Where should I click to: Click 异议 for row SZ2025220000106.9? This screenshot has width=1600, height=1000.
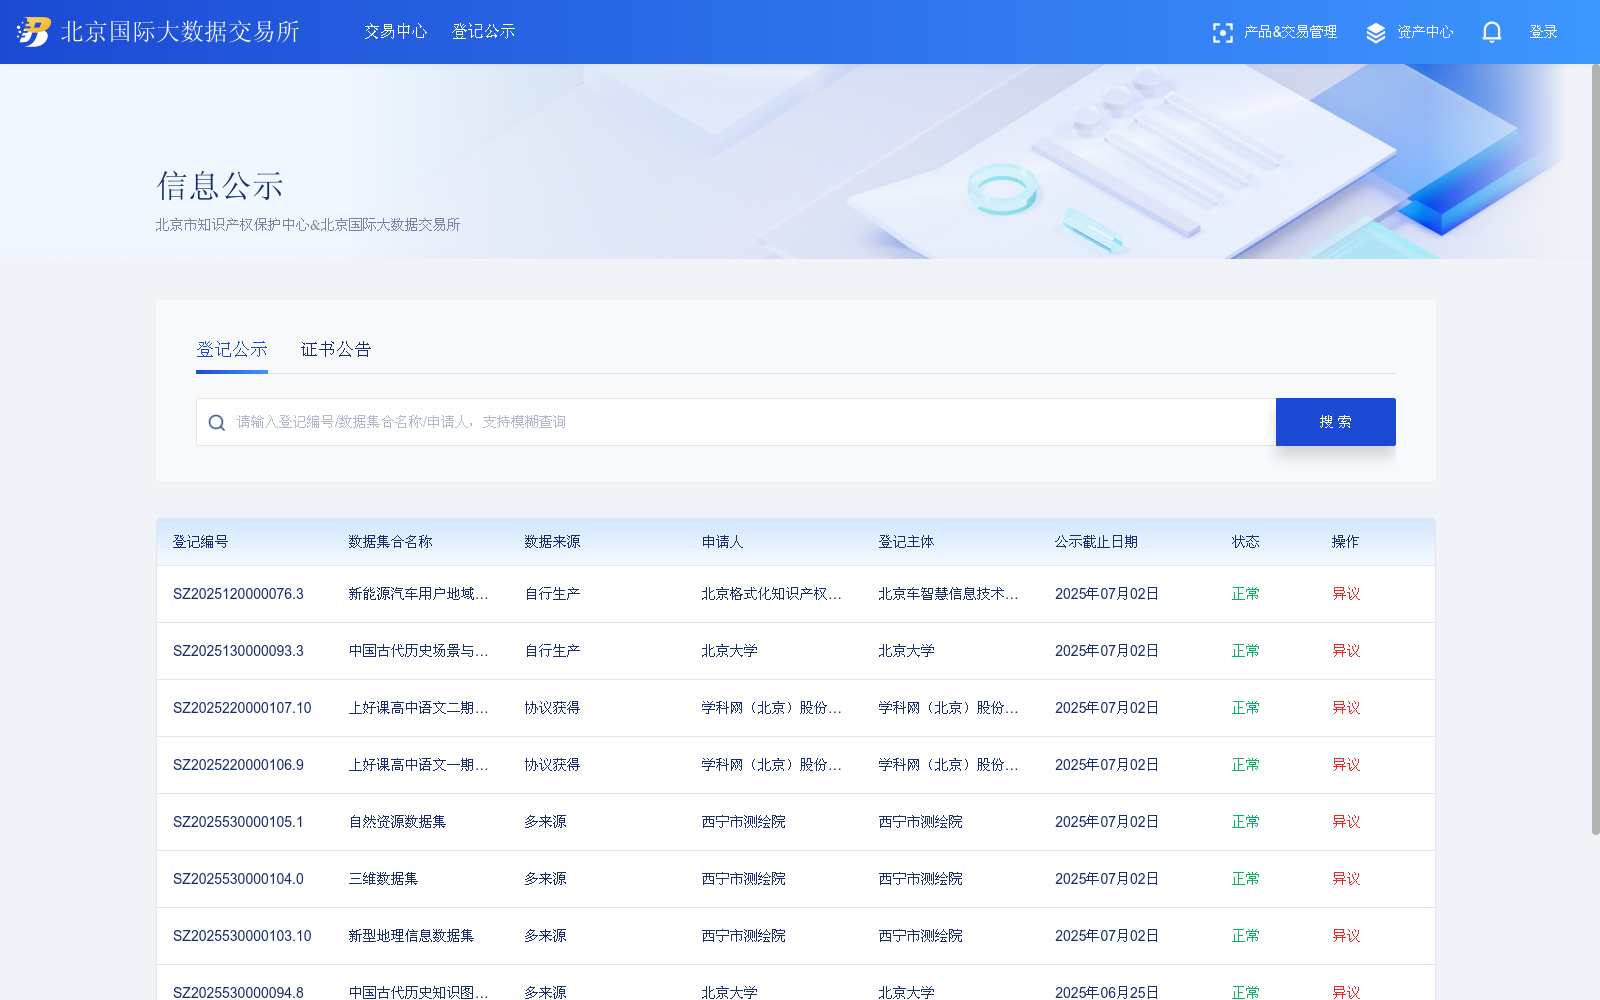coord(1346,765)
